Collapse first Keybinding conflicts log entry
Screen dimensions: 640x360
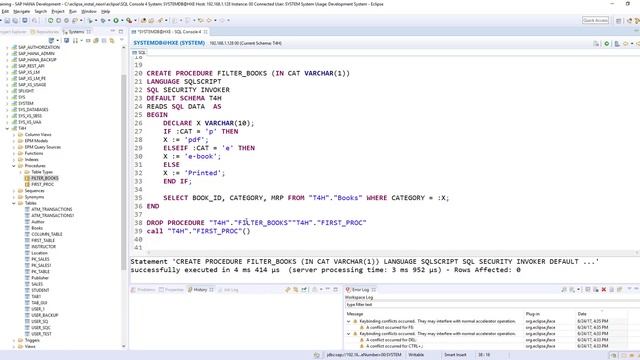tap(349, 321)
